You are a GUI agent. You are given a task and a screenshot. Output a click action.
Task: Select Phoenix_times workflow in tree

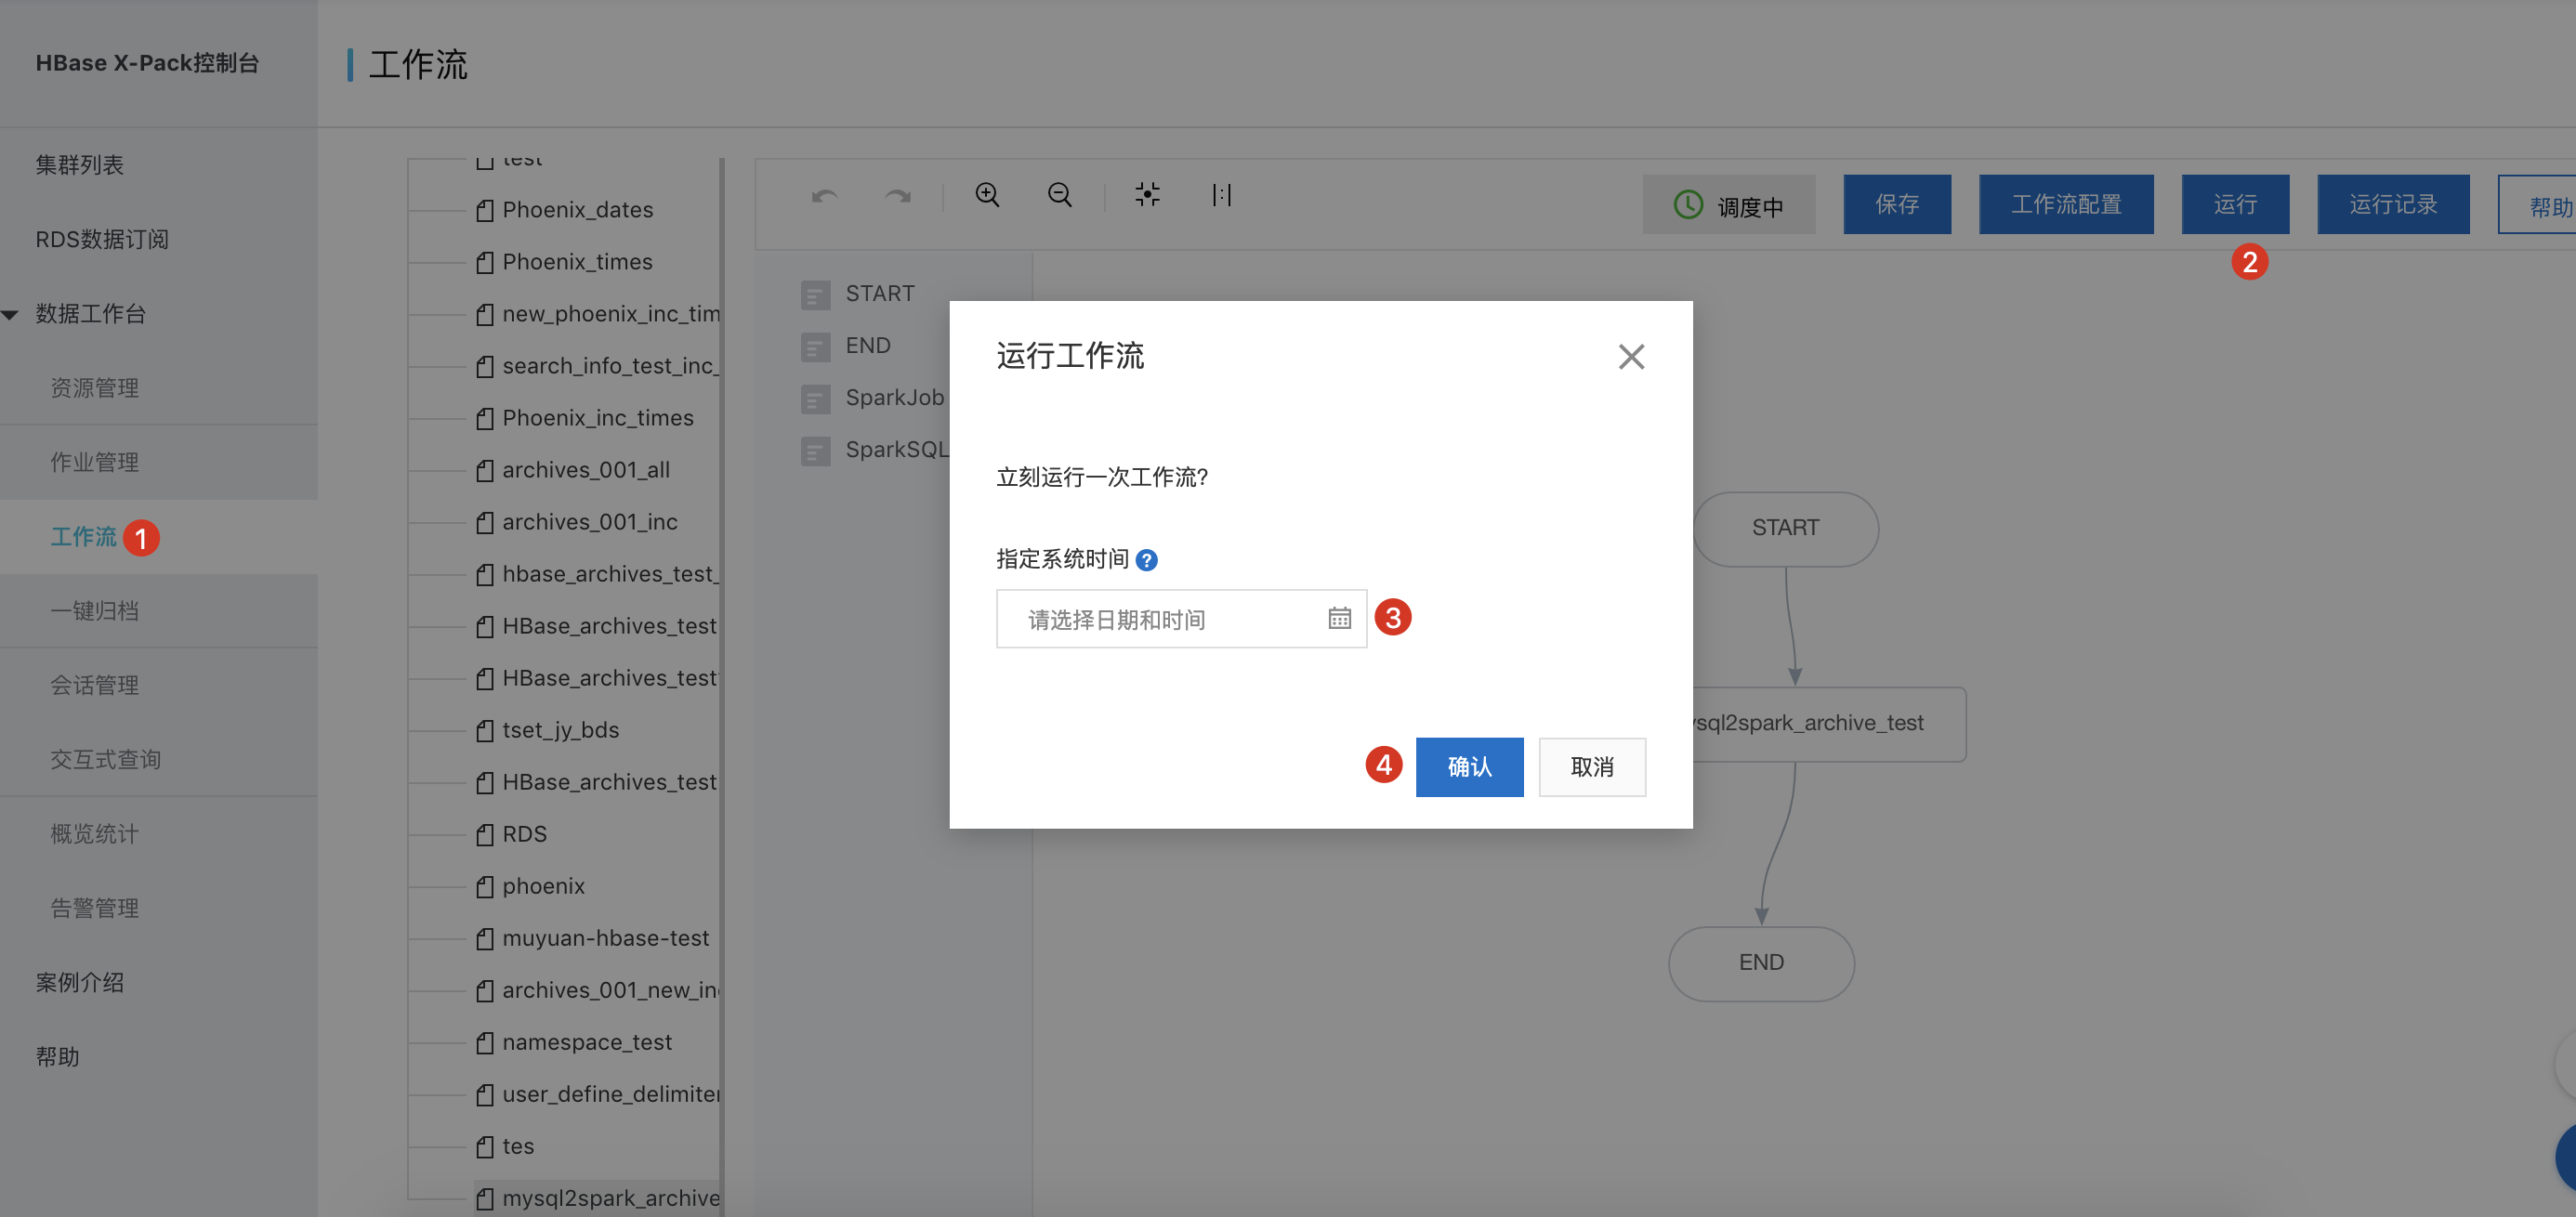click(x=577, y=262)
